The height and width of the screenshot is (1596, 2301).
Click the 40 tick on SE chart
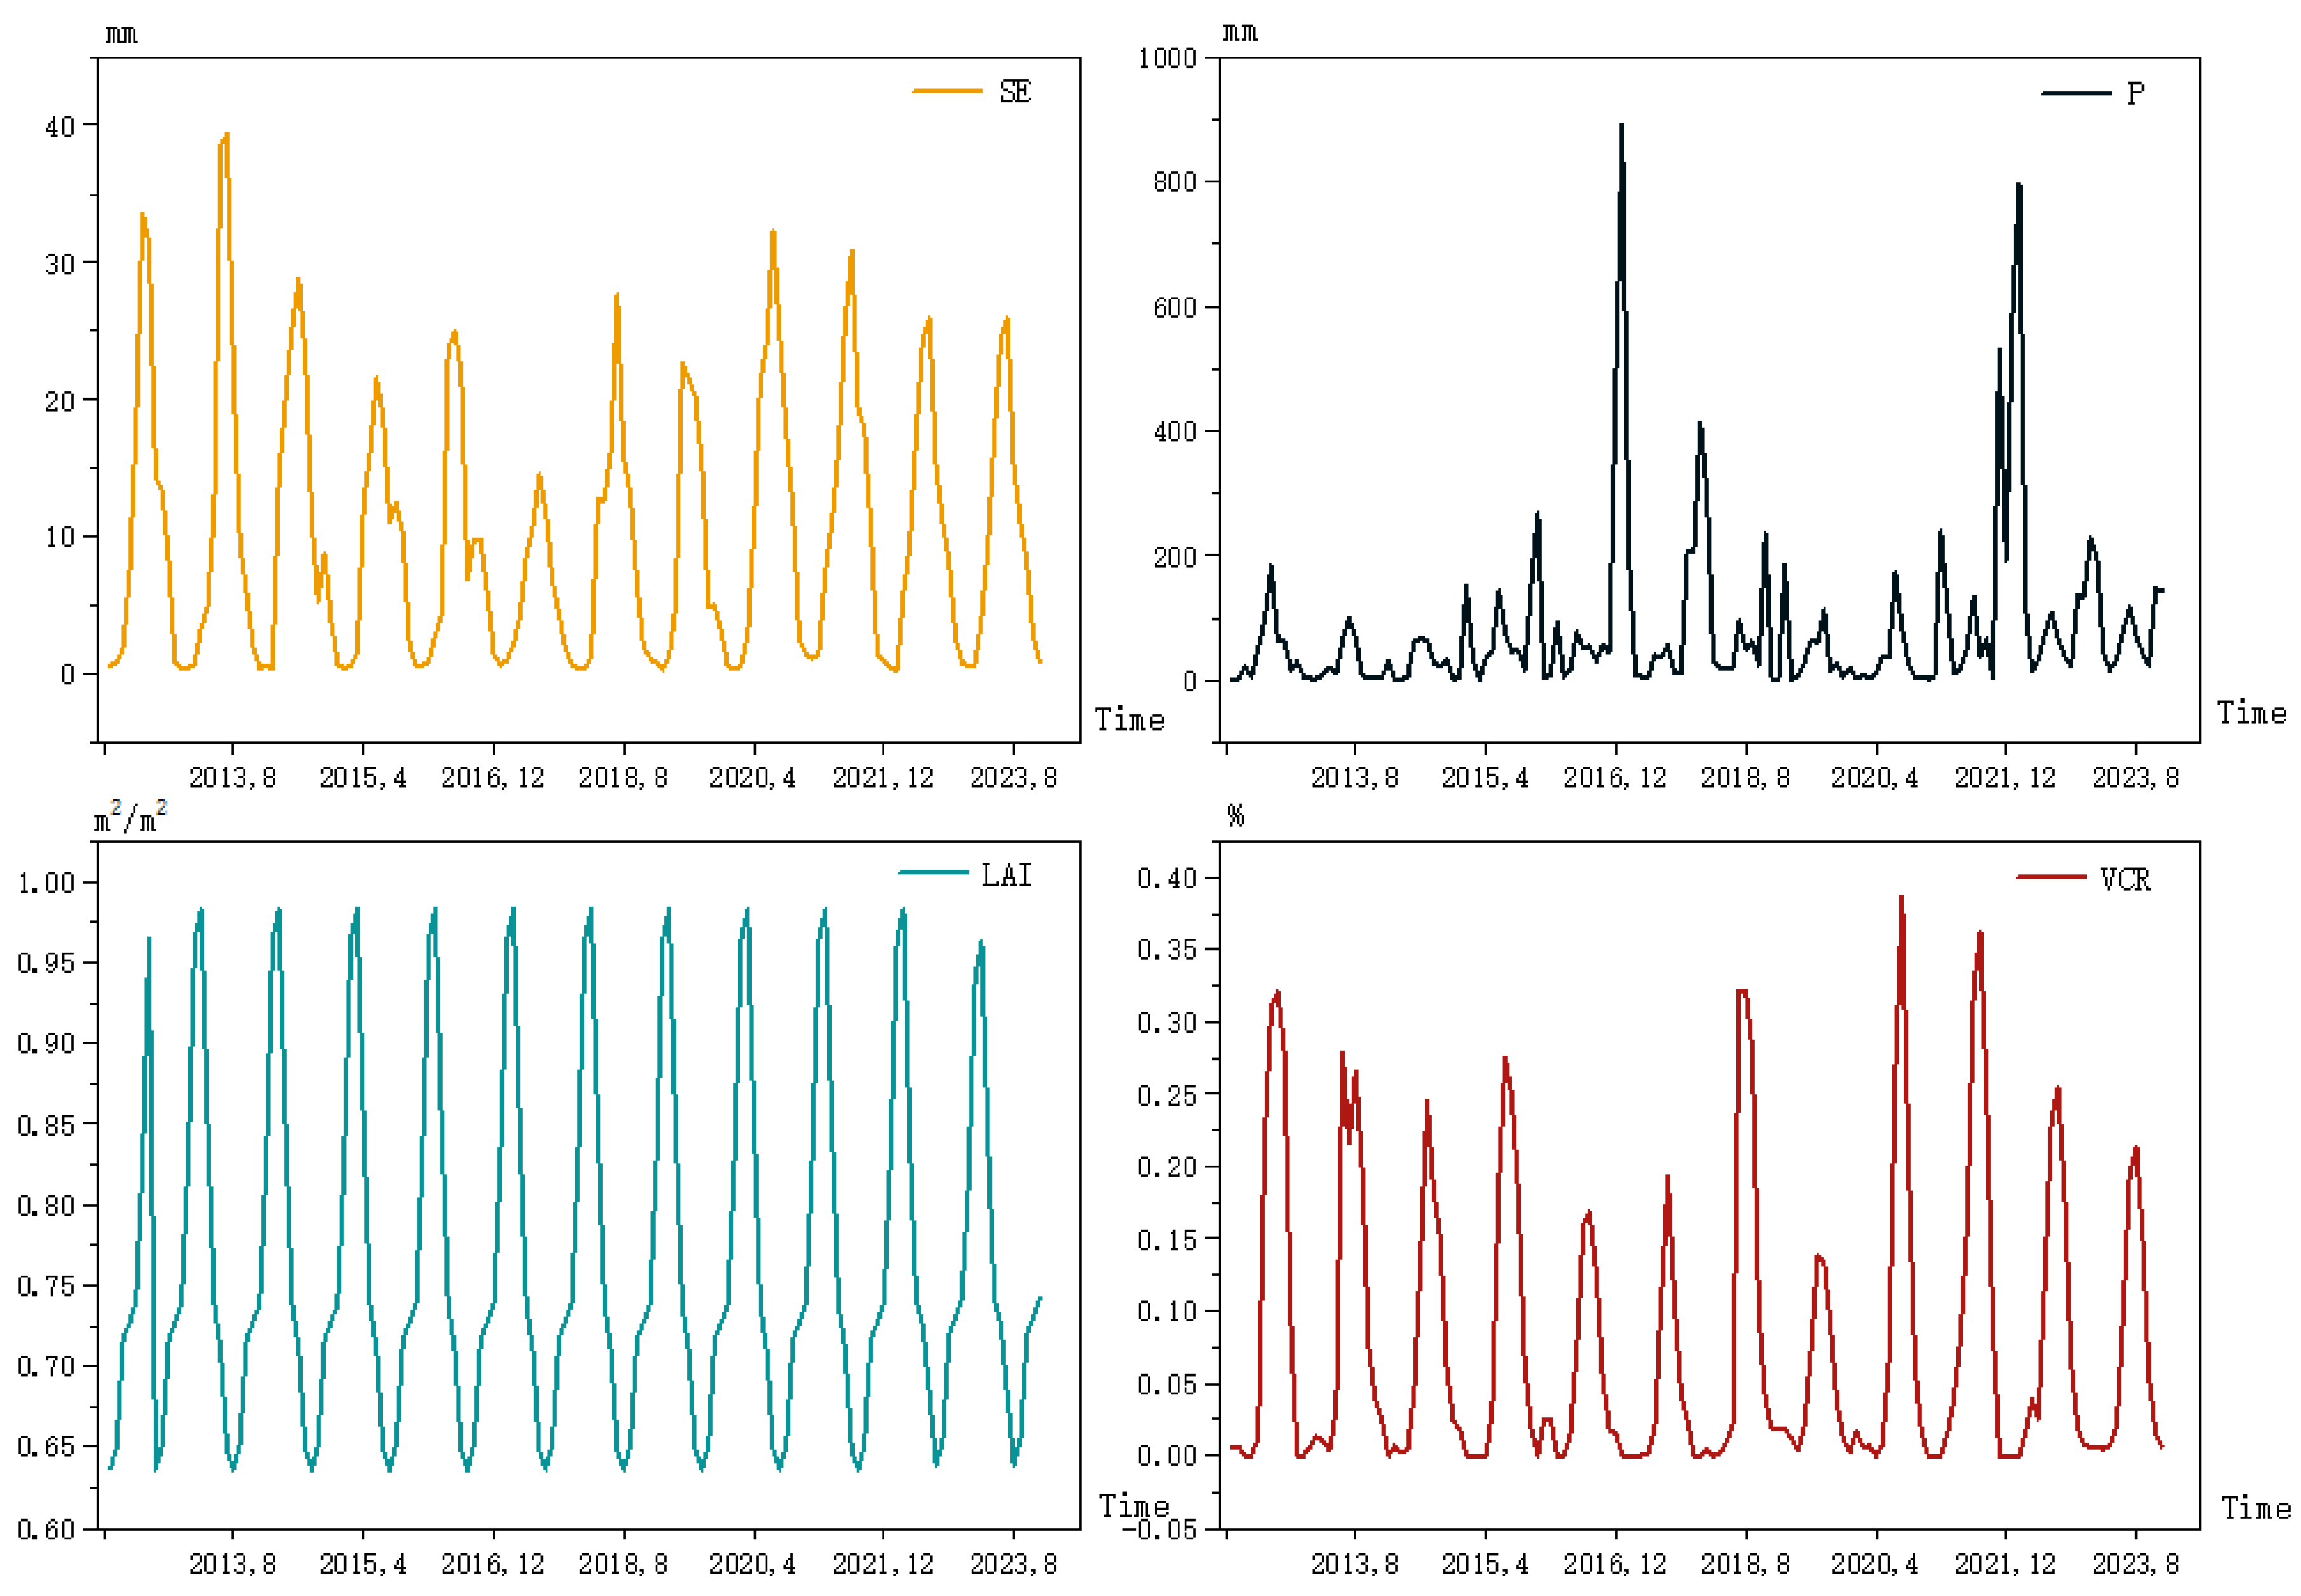click(60, 126)
